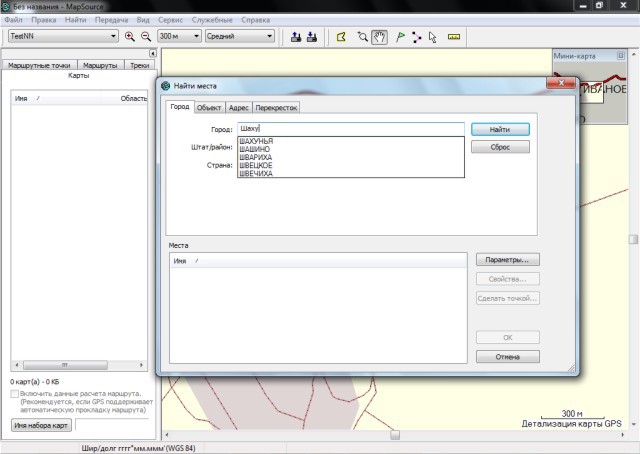640x454 pixels.
Task: Open the Средний detail level dropdown
Action: (x=240, y=36)
